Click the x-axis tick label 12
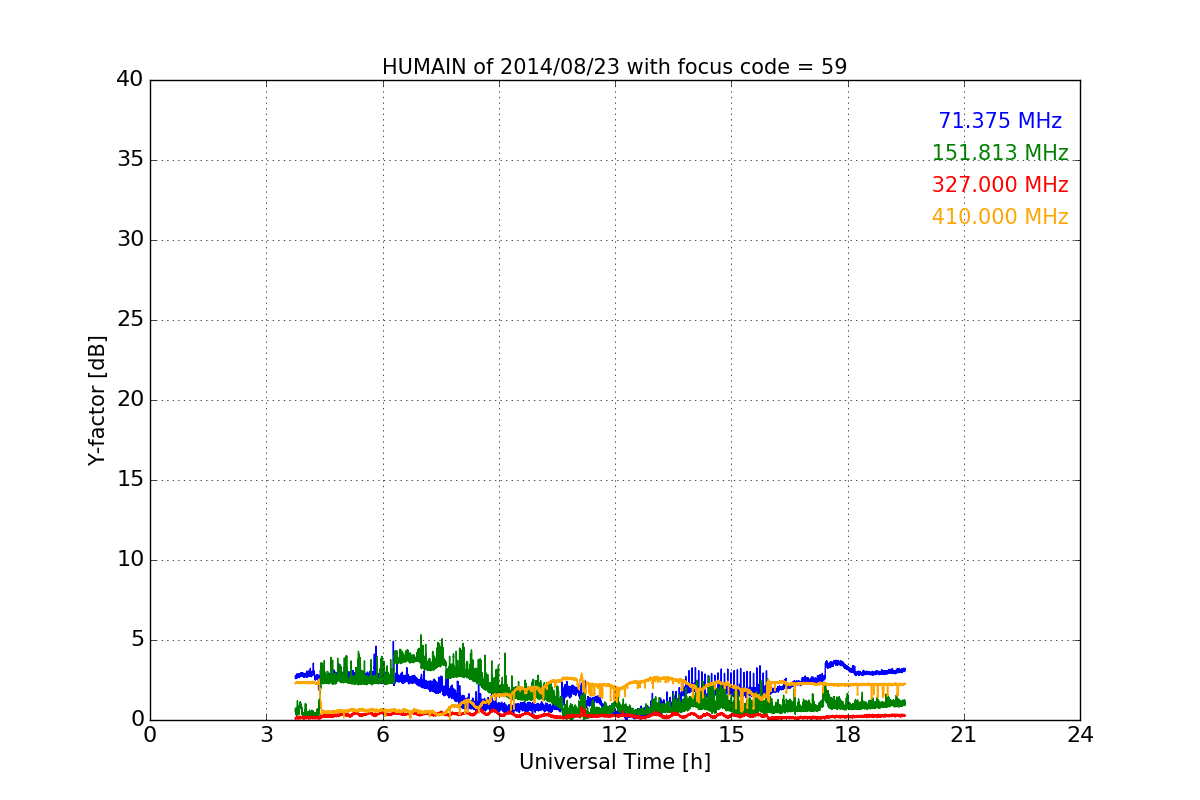The height and width of the screenshot is (800, 1200). click(x=615, y=735)
